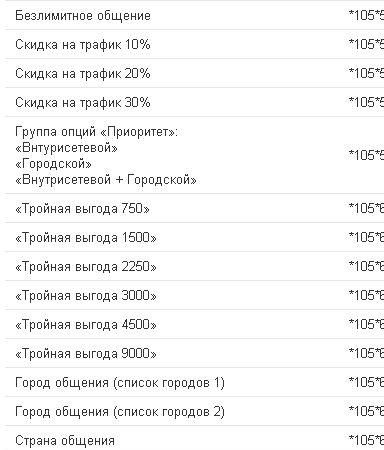Screen dimensions: 384x450
Task: Click «Внутрисетевой + Городской» line
Action: [106, 180]
